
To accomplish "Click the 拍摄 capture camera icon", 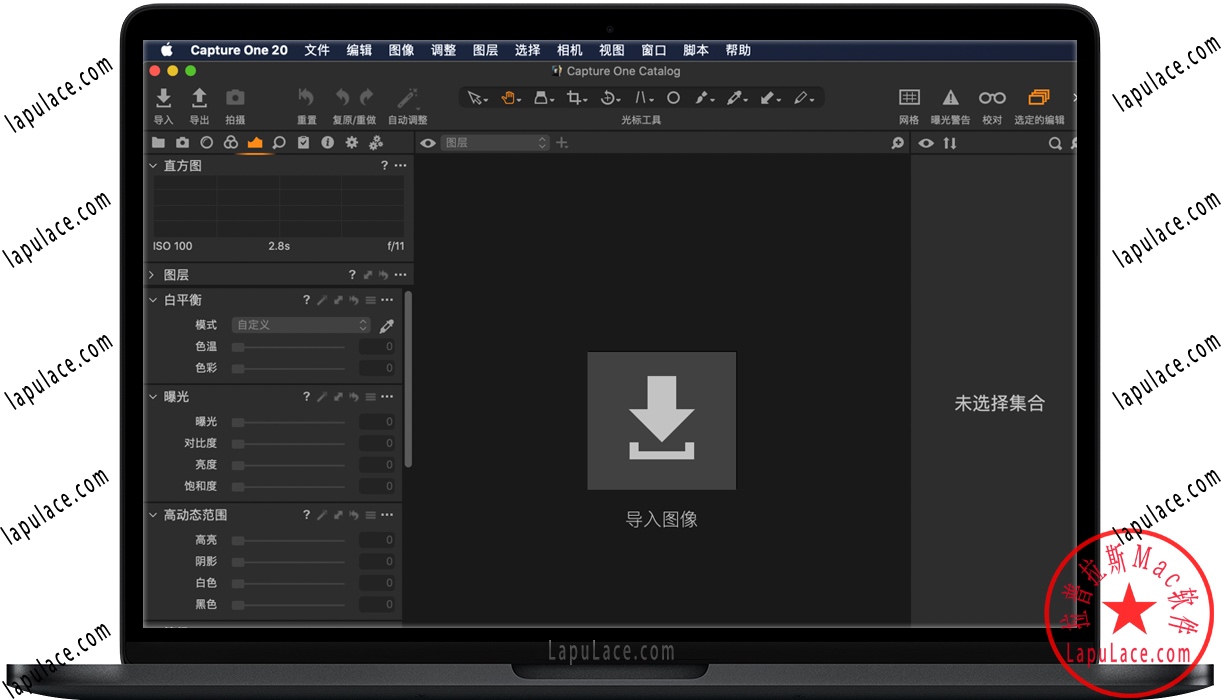I will (235, 97).
